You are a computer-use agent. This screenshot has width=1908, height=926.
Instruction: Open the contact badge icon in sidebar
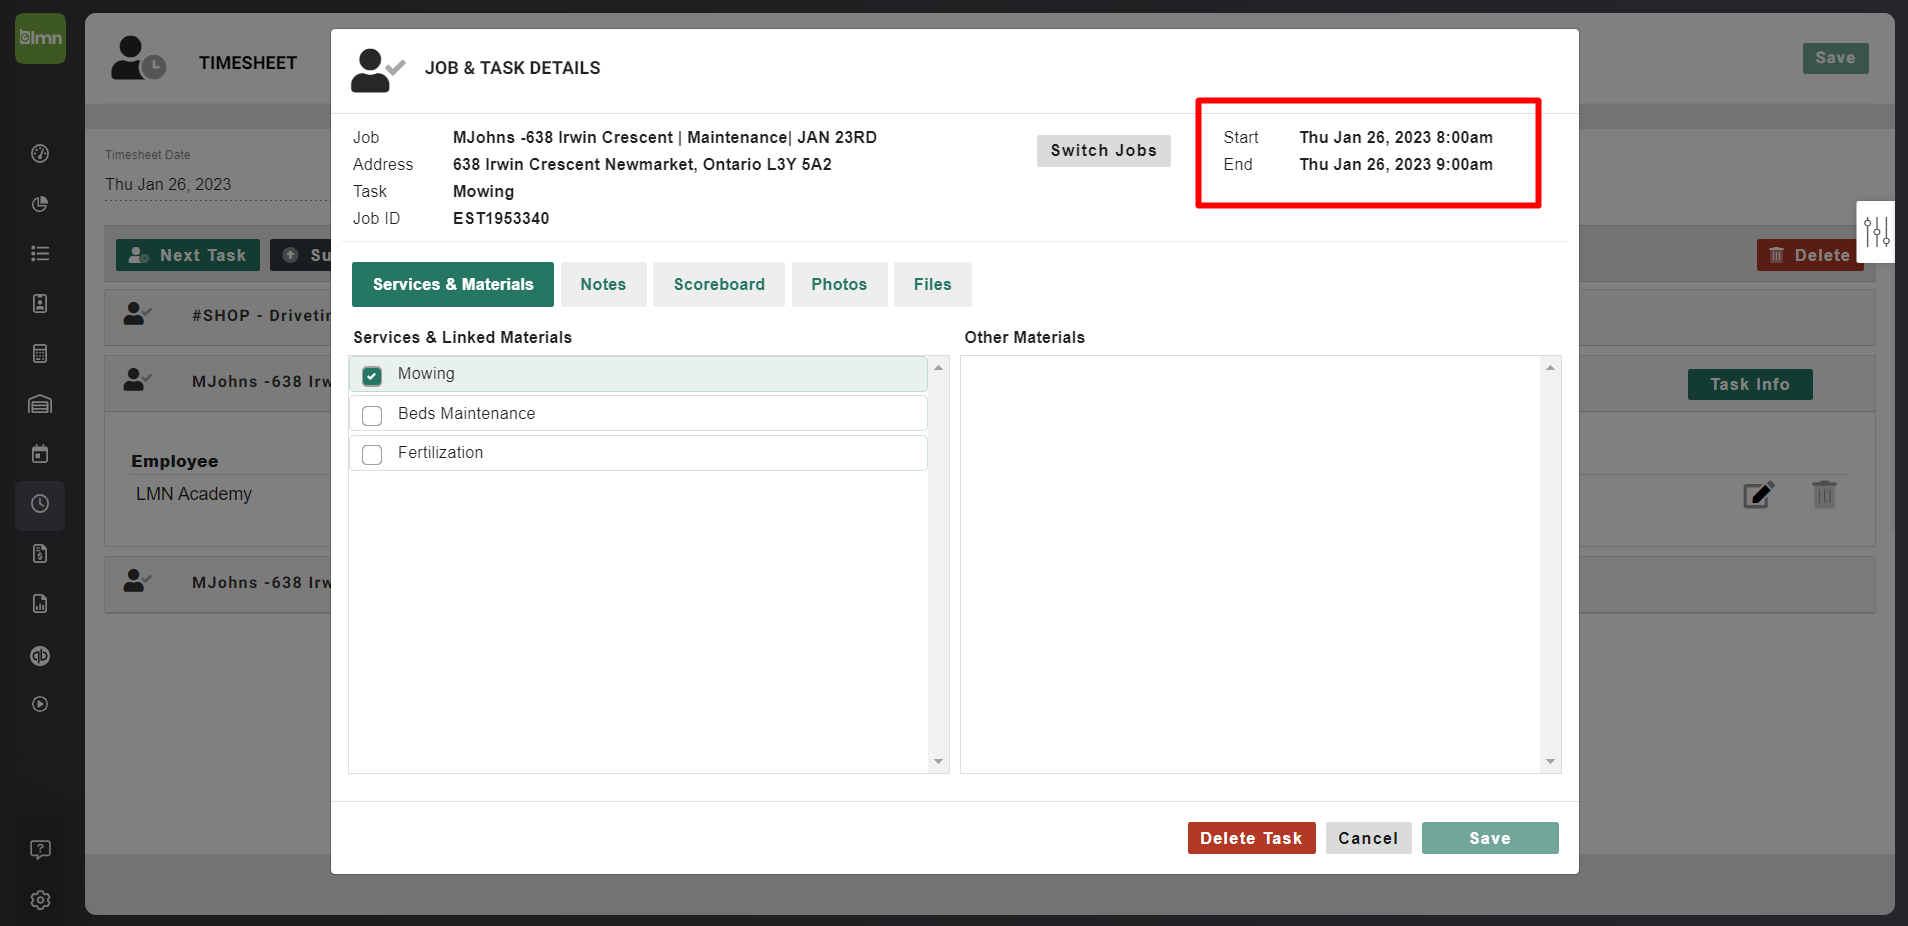click(40, 303)
